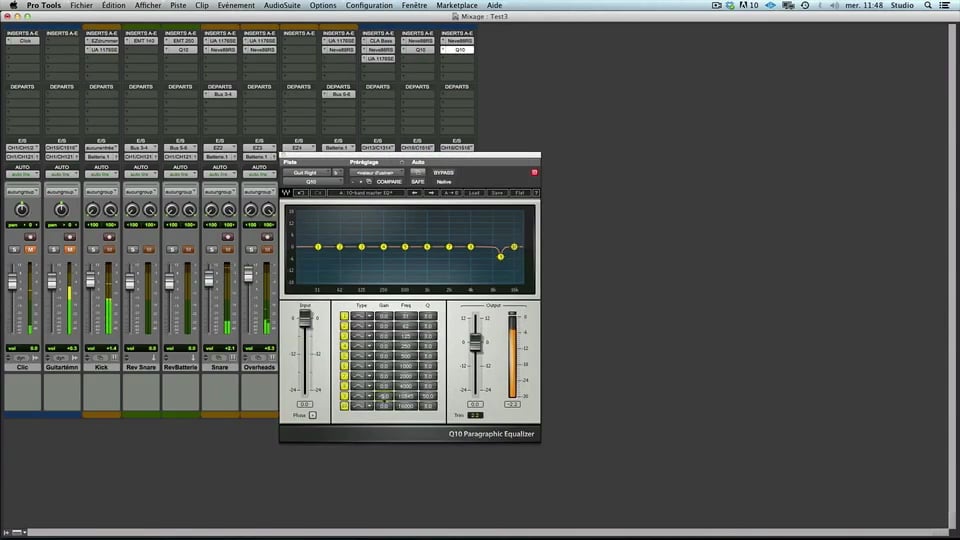The image size is (960, 540).
Task: Open the factory preset dropdown in plugin header
Action: [377, 173]
